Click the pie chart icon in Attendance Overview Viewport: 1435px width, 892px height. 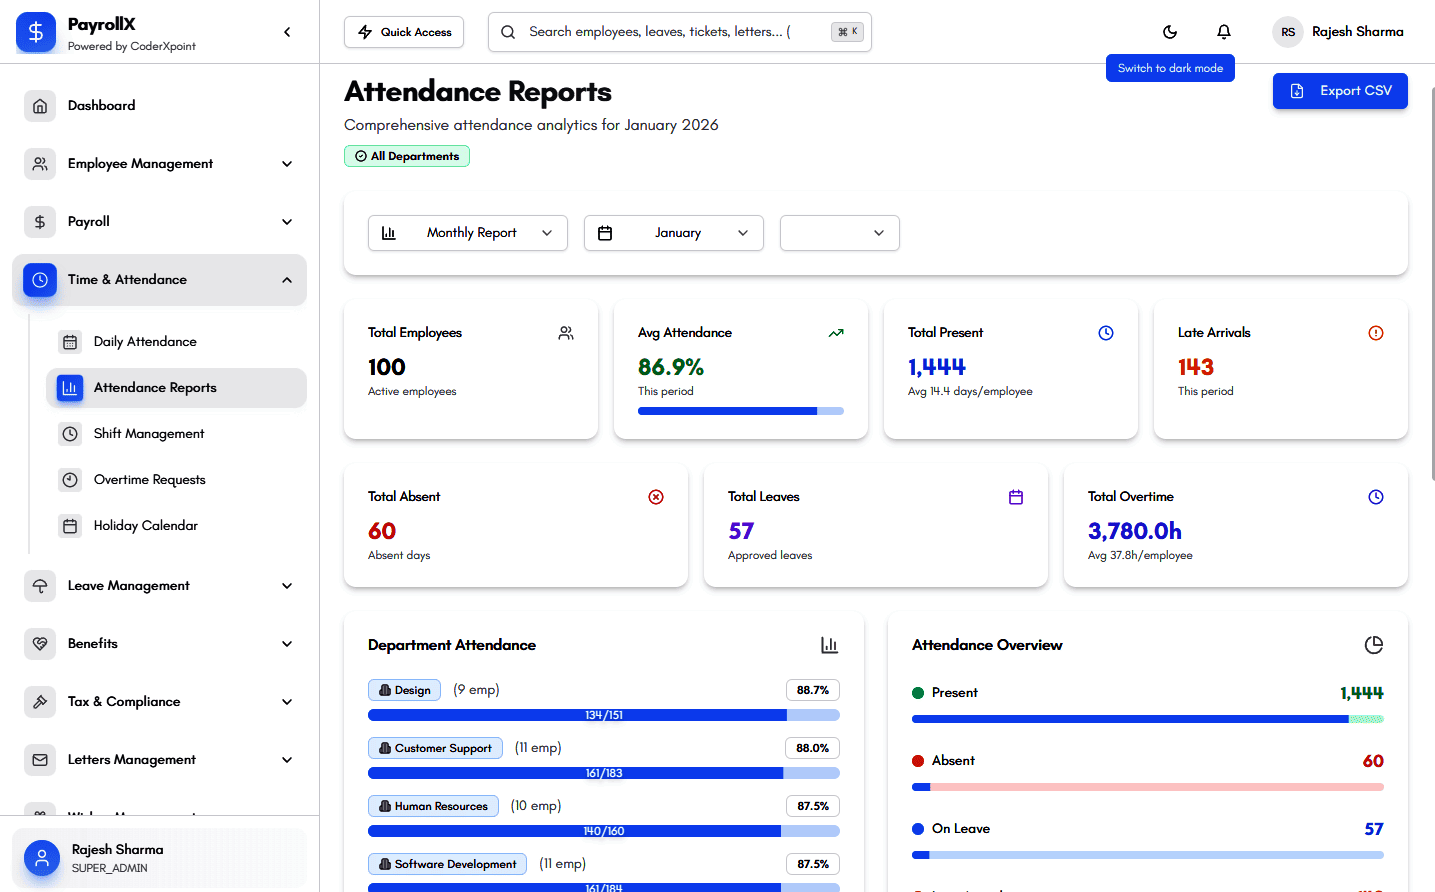click(1373, 645)
